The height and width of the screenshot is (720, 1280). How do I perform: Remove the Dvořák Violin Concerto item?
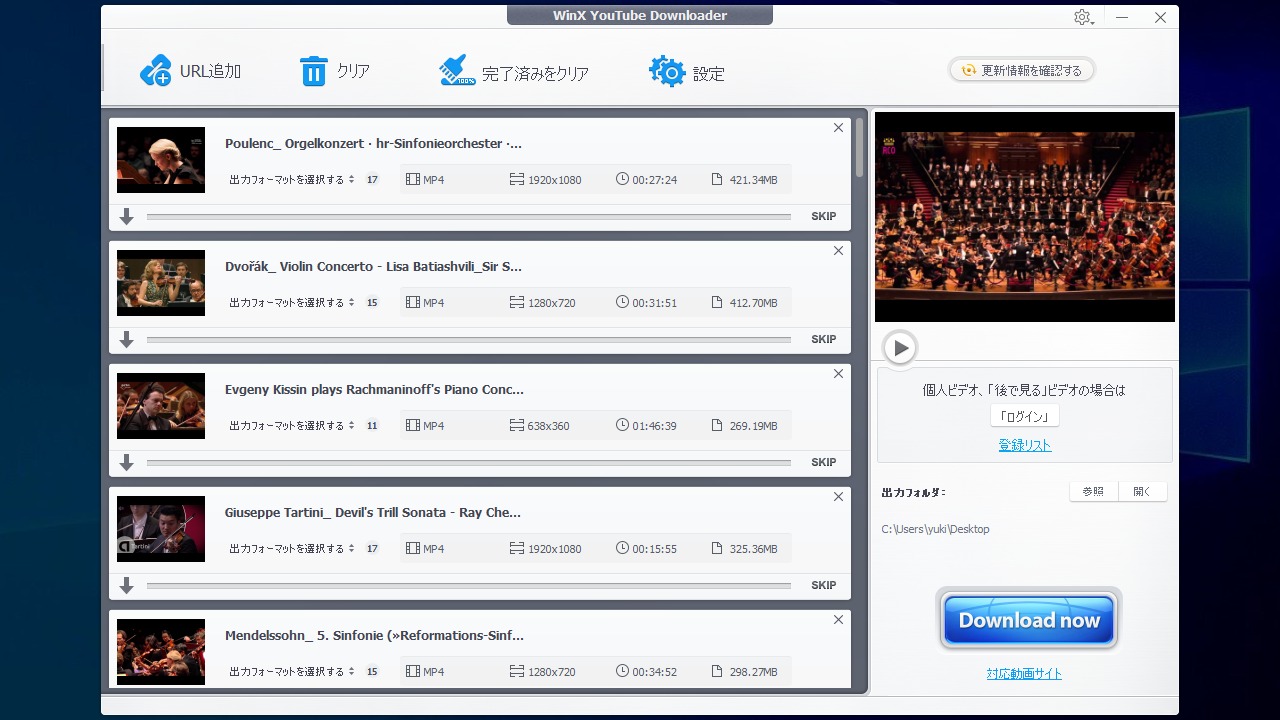pos(838,251)
